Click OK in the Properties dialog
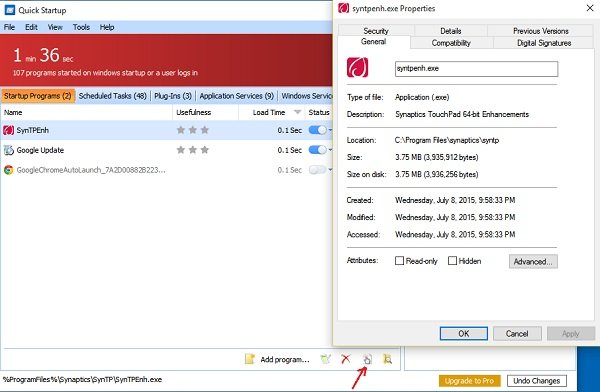This screenshot has width=600, height=392. pyautogui.click(x=464, y=333)
